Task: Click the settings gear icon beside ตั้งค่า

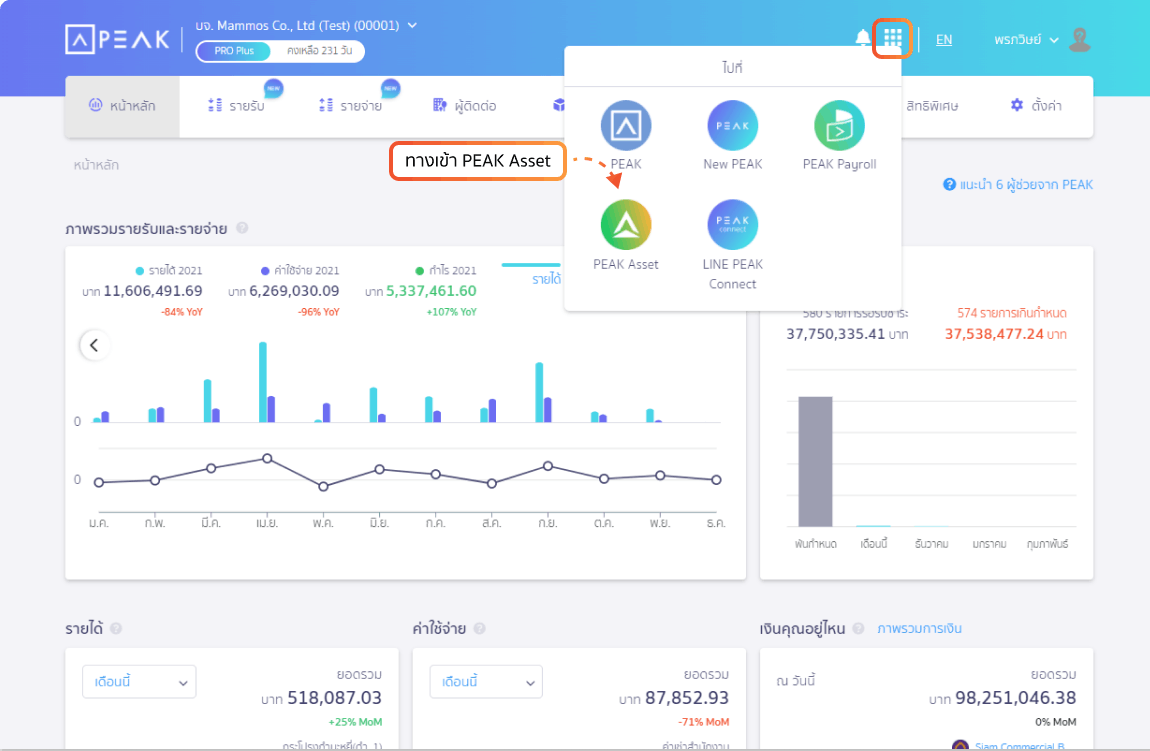Action: pos(1017,105)
